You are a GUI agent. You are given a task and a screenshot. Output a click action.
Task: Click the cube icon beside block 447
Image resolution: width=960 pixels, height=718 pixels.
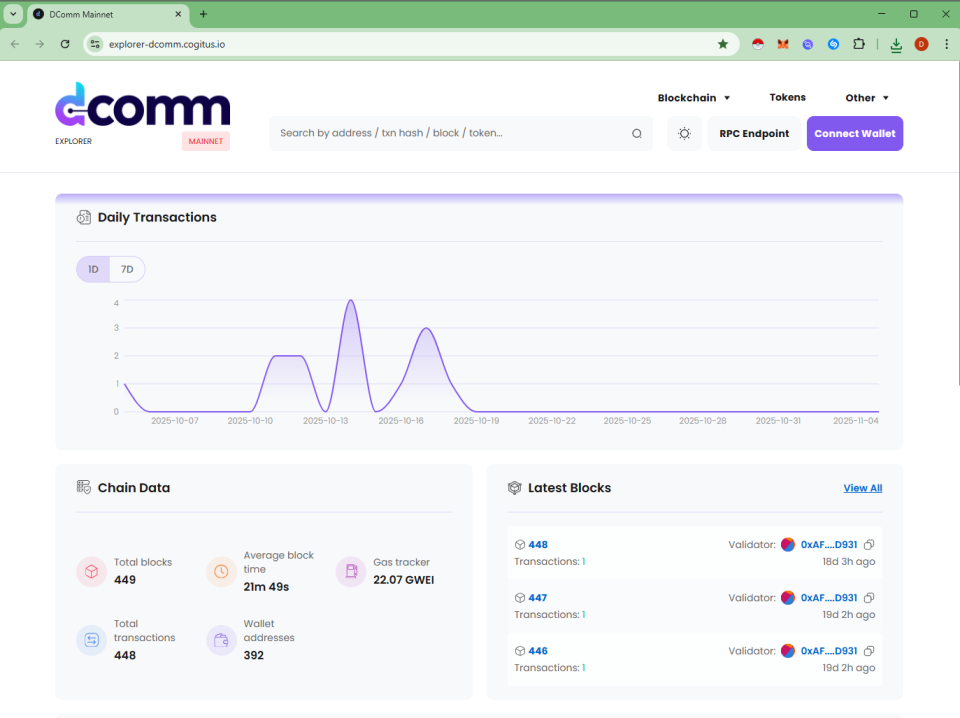tap(520, 598)
